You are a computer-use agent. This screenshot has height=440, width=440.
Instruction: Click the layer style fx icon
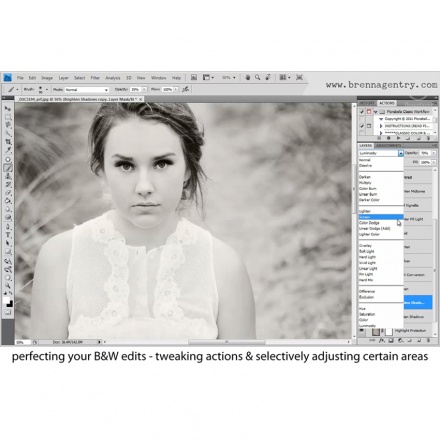tap(382, 341)
